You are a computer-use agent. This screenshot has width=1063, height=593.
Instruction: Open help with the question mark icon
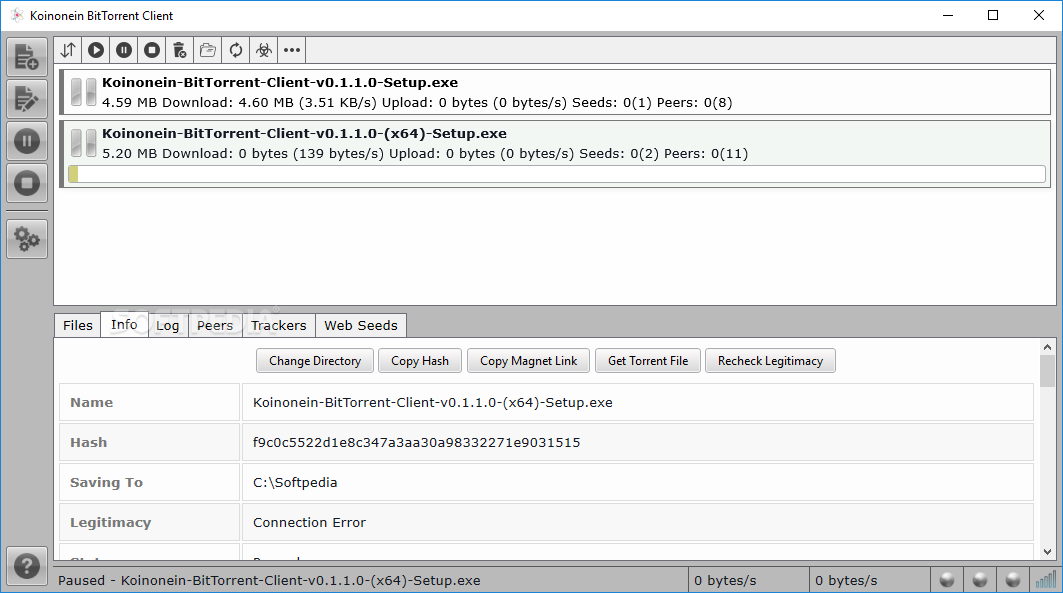click(27, 565)
